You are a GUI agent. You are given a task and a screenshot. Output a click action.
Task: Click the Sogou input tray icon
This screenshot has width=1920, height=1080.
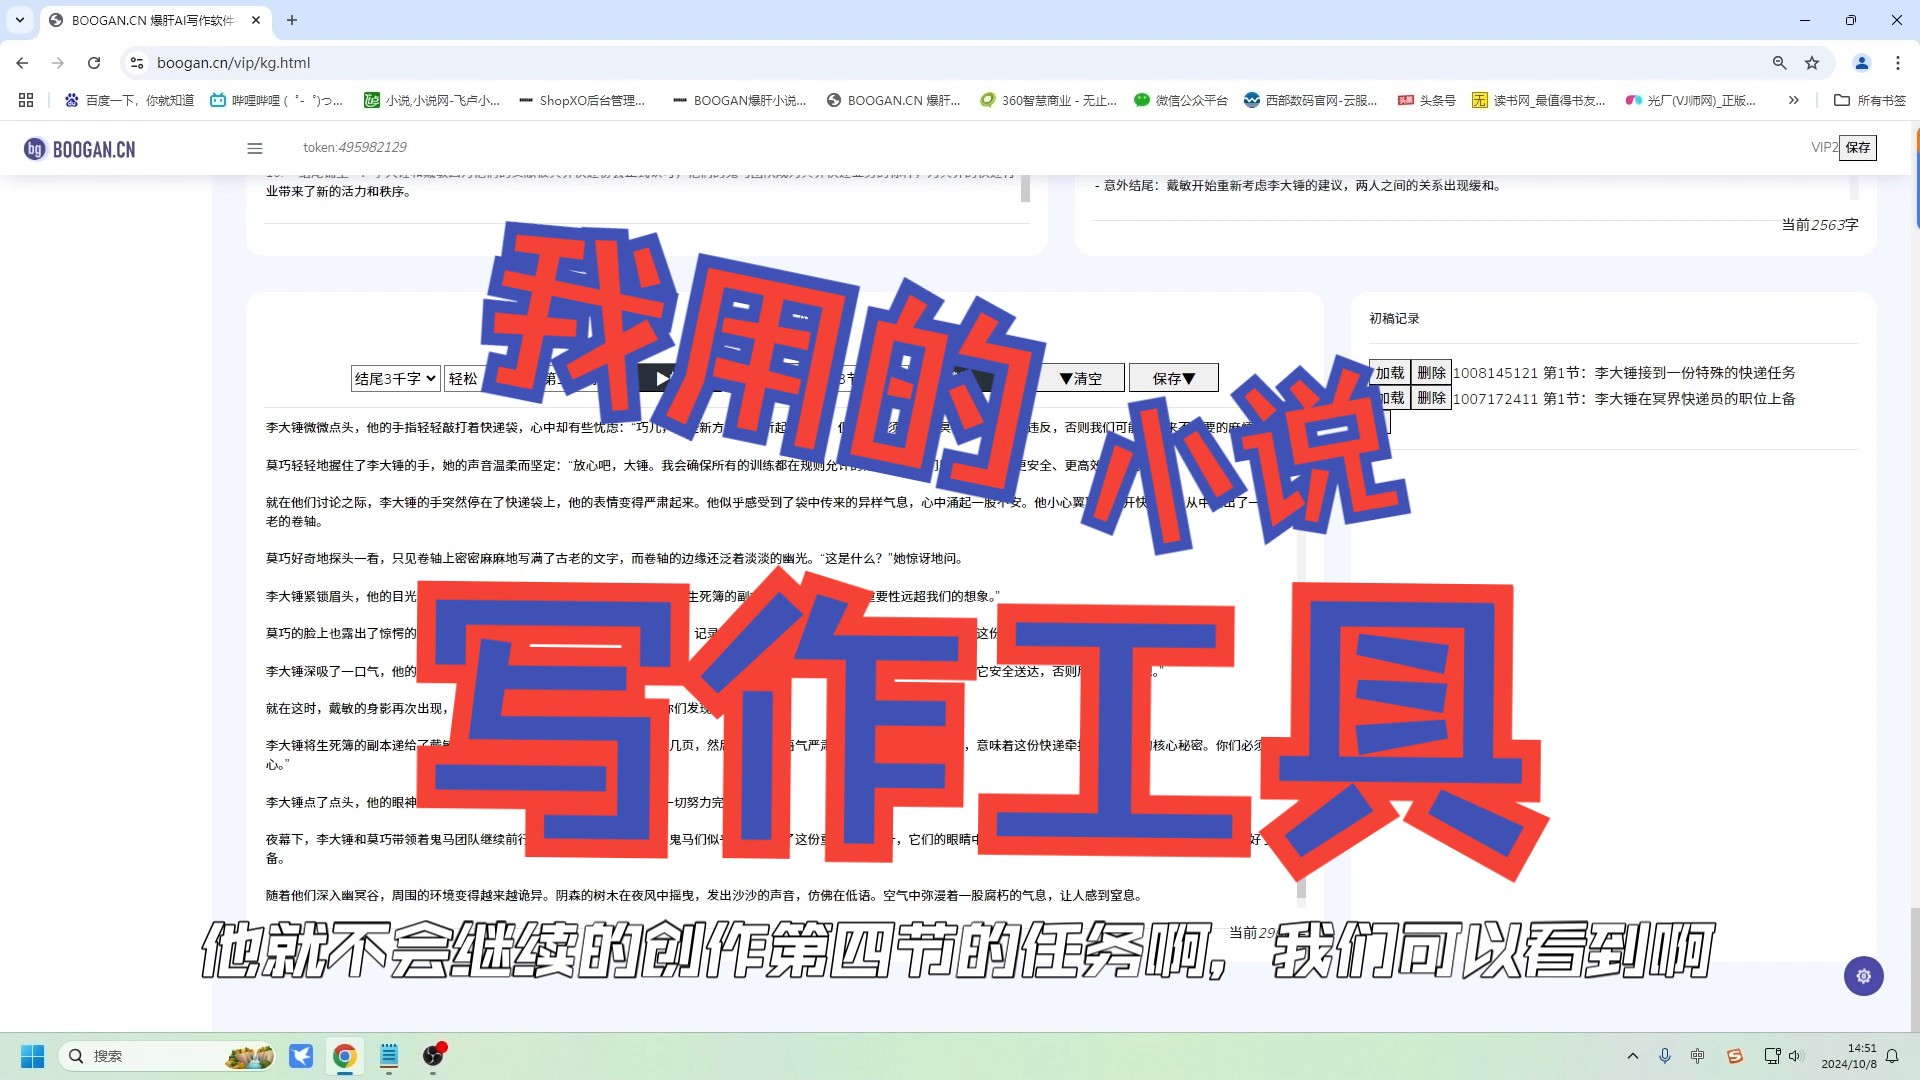coord(1735,1056)
